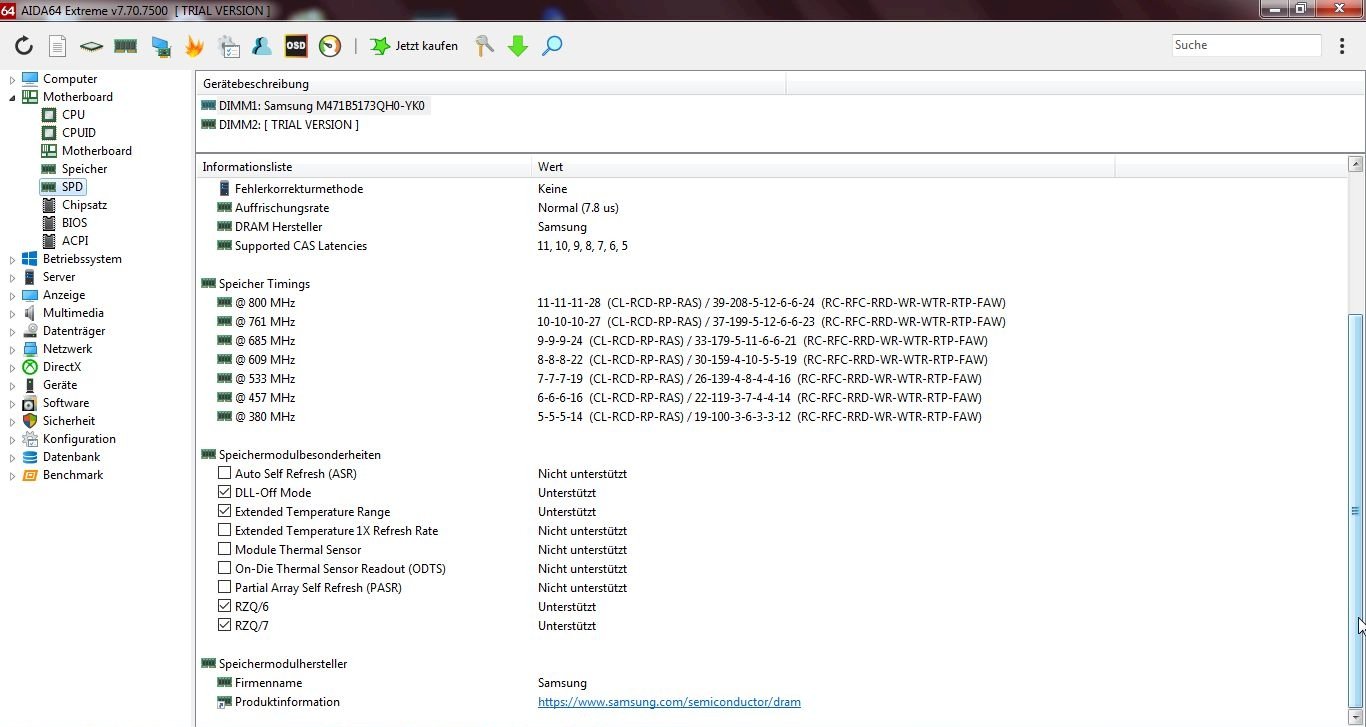This screenshot has width=1366, height=727.
Task: Click the Suche search input field
Action: (1246, 45)
